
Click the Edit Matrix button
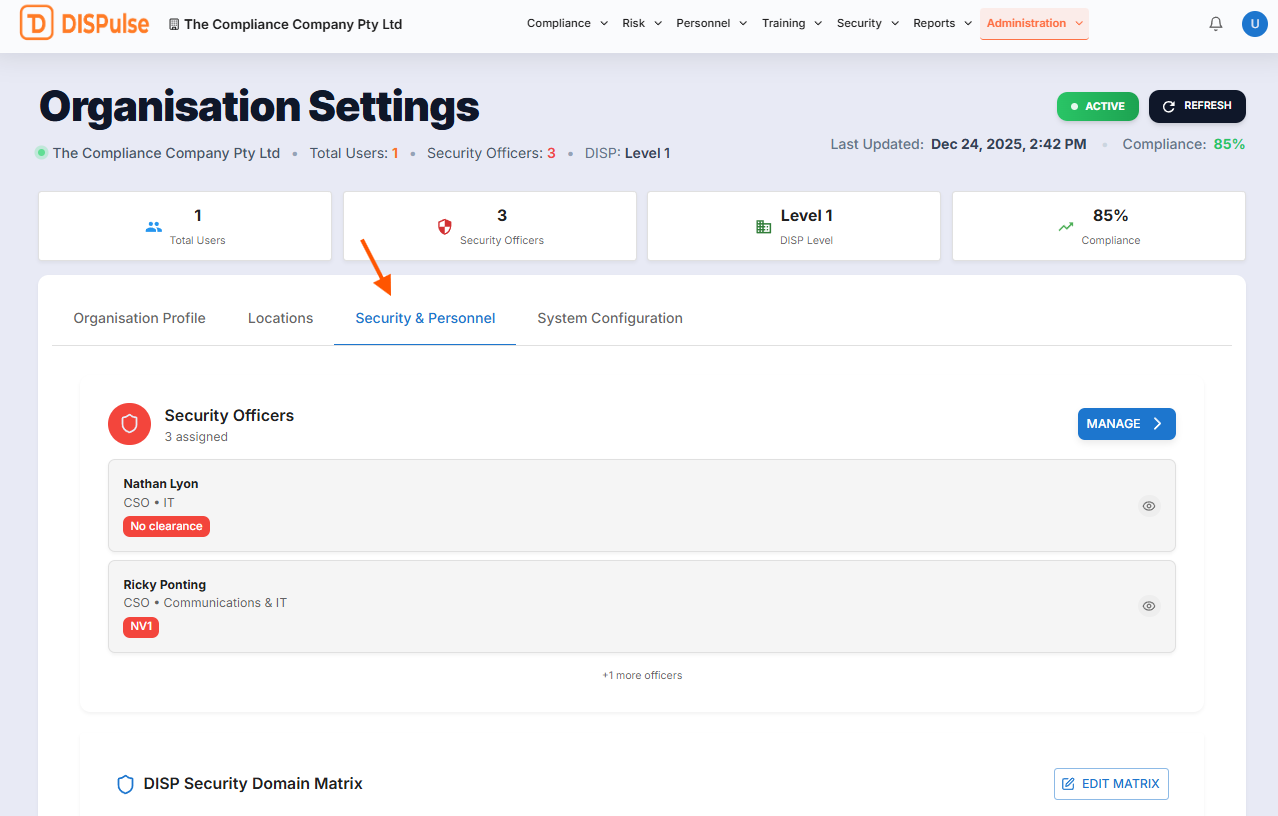[x=1111, y=784]
